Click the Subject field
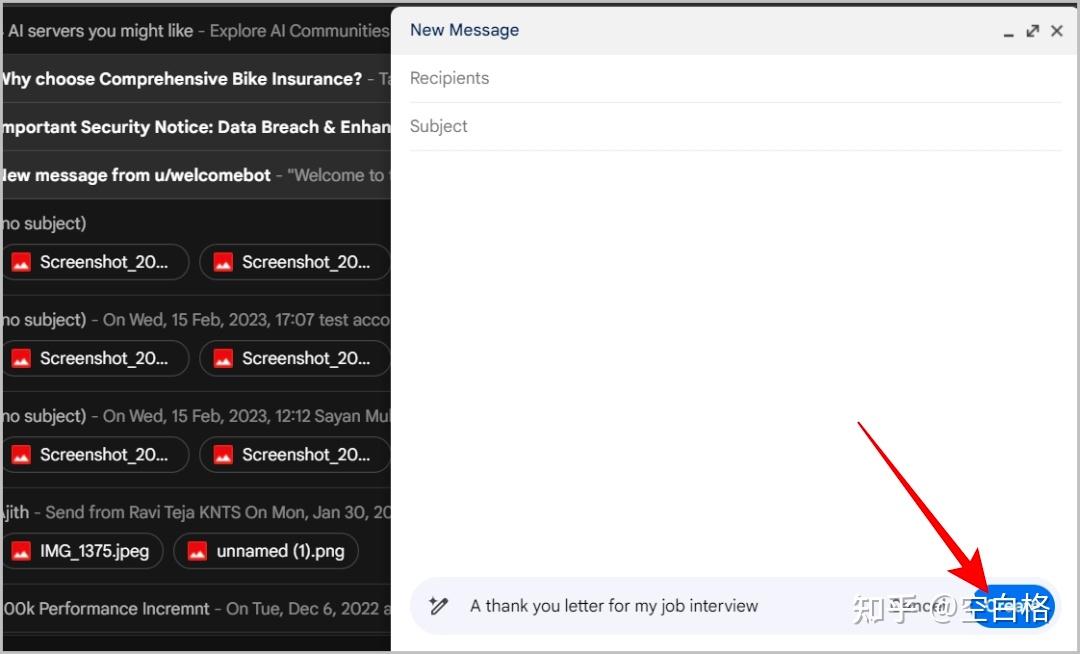 point(735,127)
